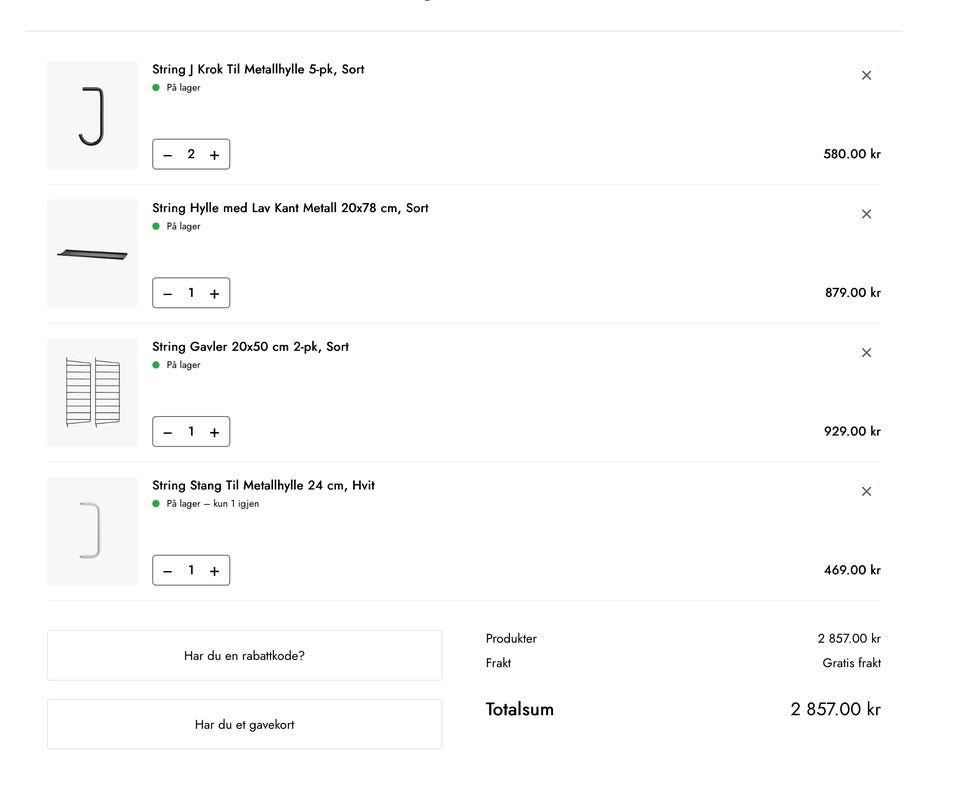Click the String Gavler side panels image
960x795 pixels.
coord(92,392)
